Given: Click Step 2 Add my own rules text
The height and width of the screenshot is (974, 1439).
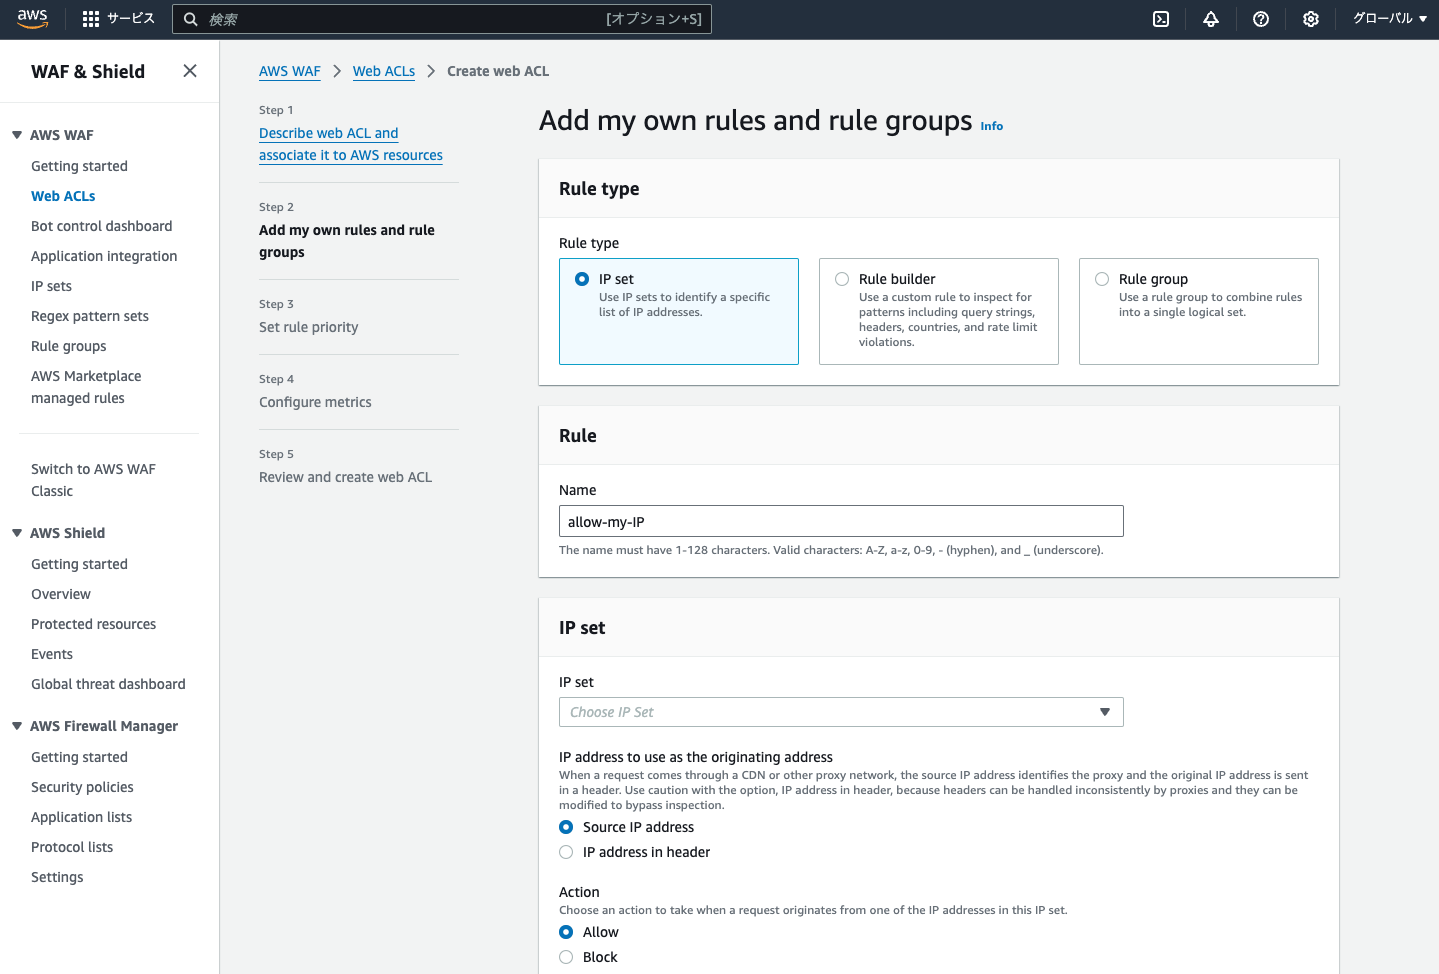Looking at the screenshot, I should pyautogui.click(x=347, y=241).
